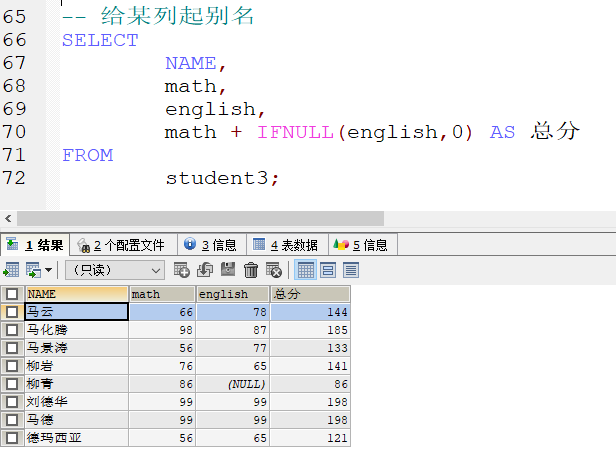The width and height of the screenshot is (616, 462).
Task: Click the editor horizontal scrollbar thumb
Action: click(x=200, y=218)
